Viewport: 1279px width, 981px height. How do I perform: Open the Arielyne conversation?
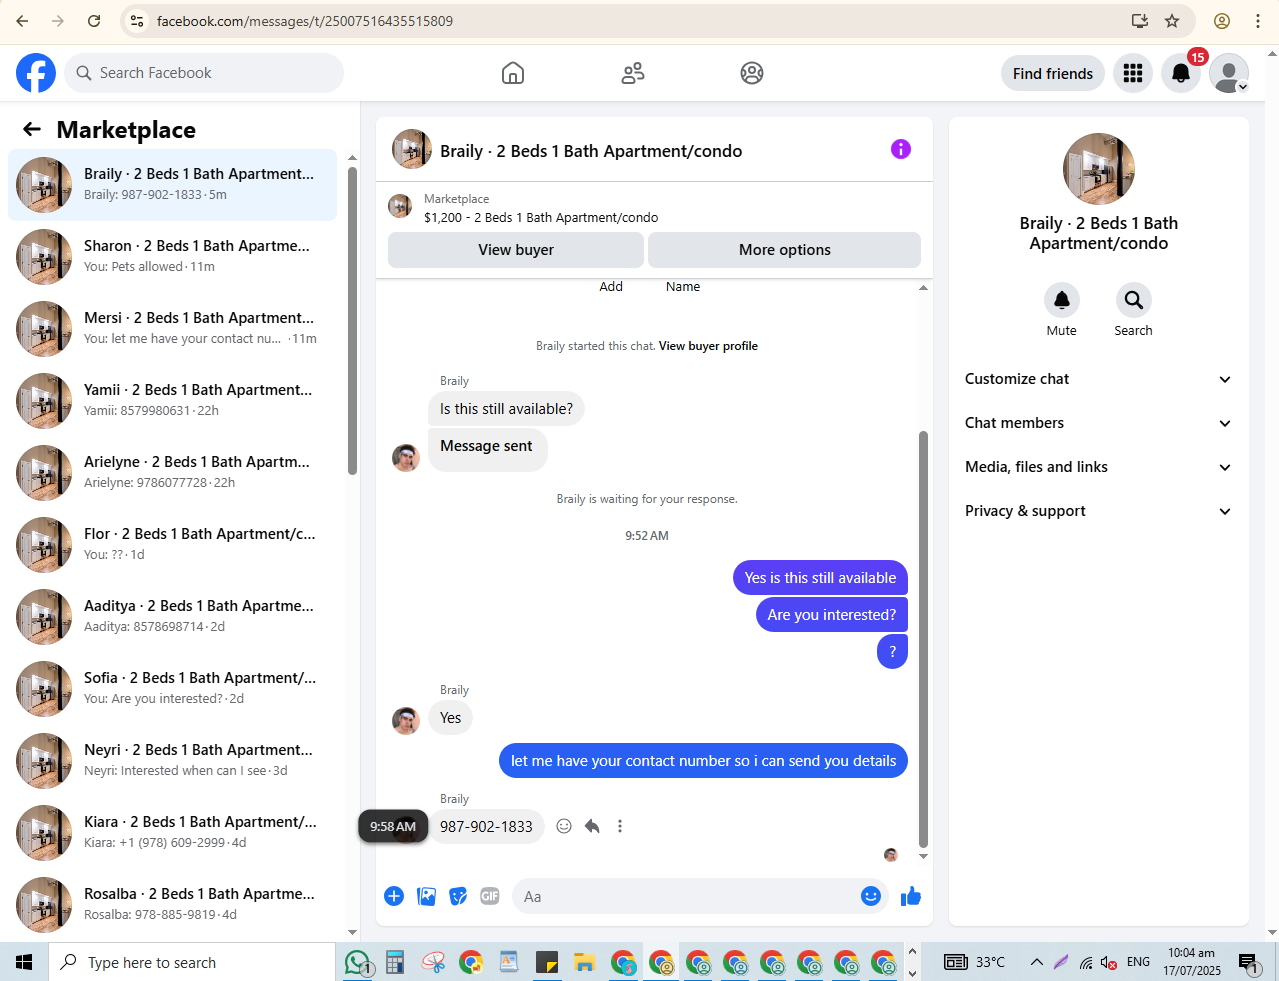[172, 472]
